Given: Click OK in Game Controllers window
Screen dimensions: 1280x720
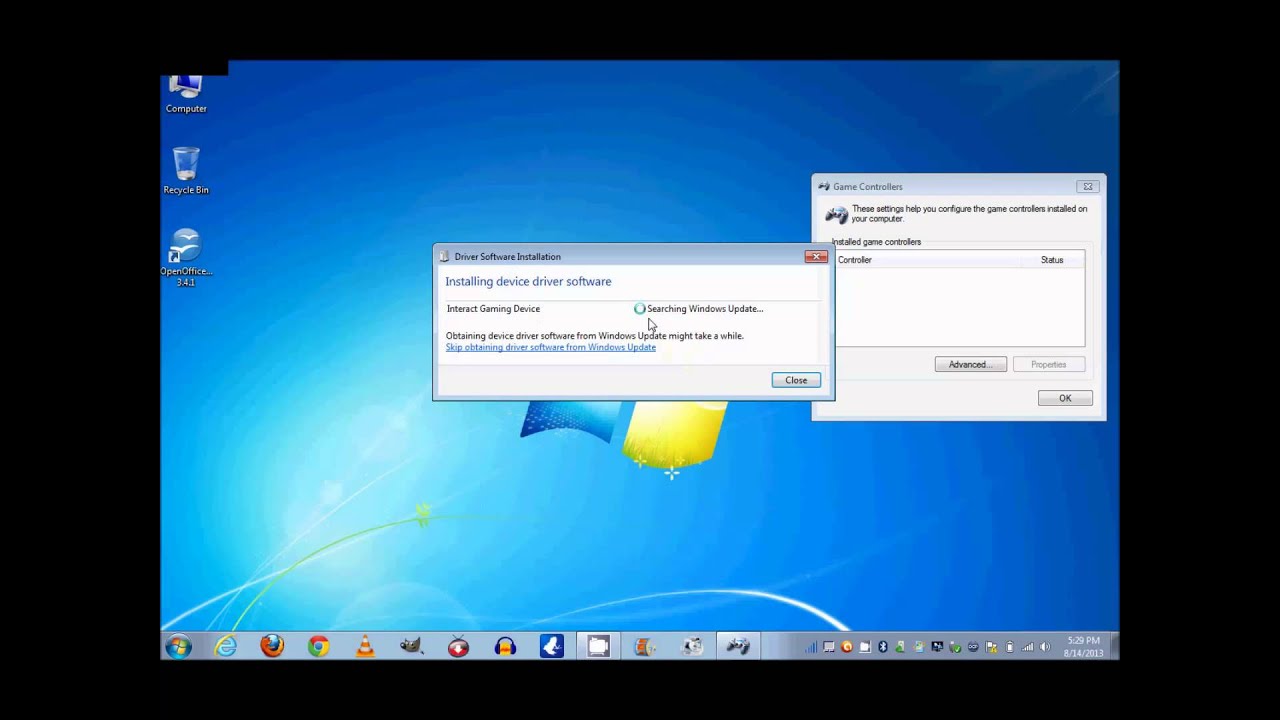Looking at the screenshot, I should 1065,398.
